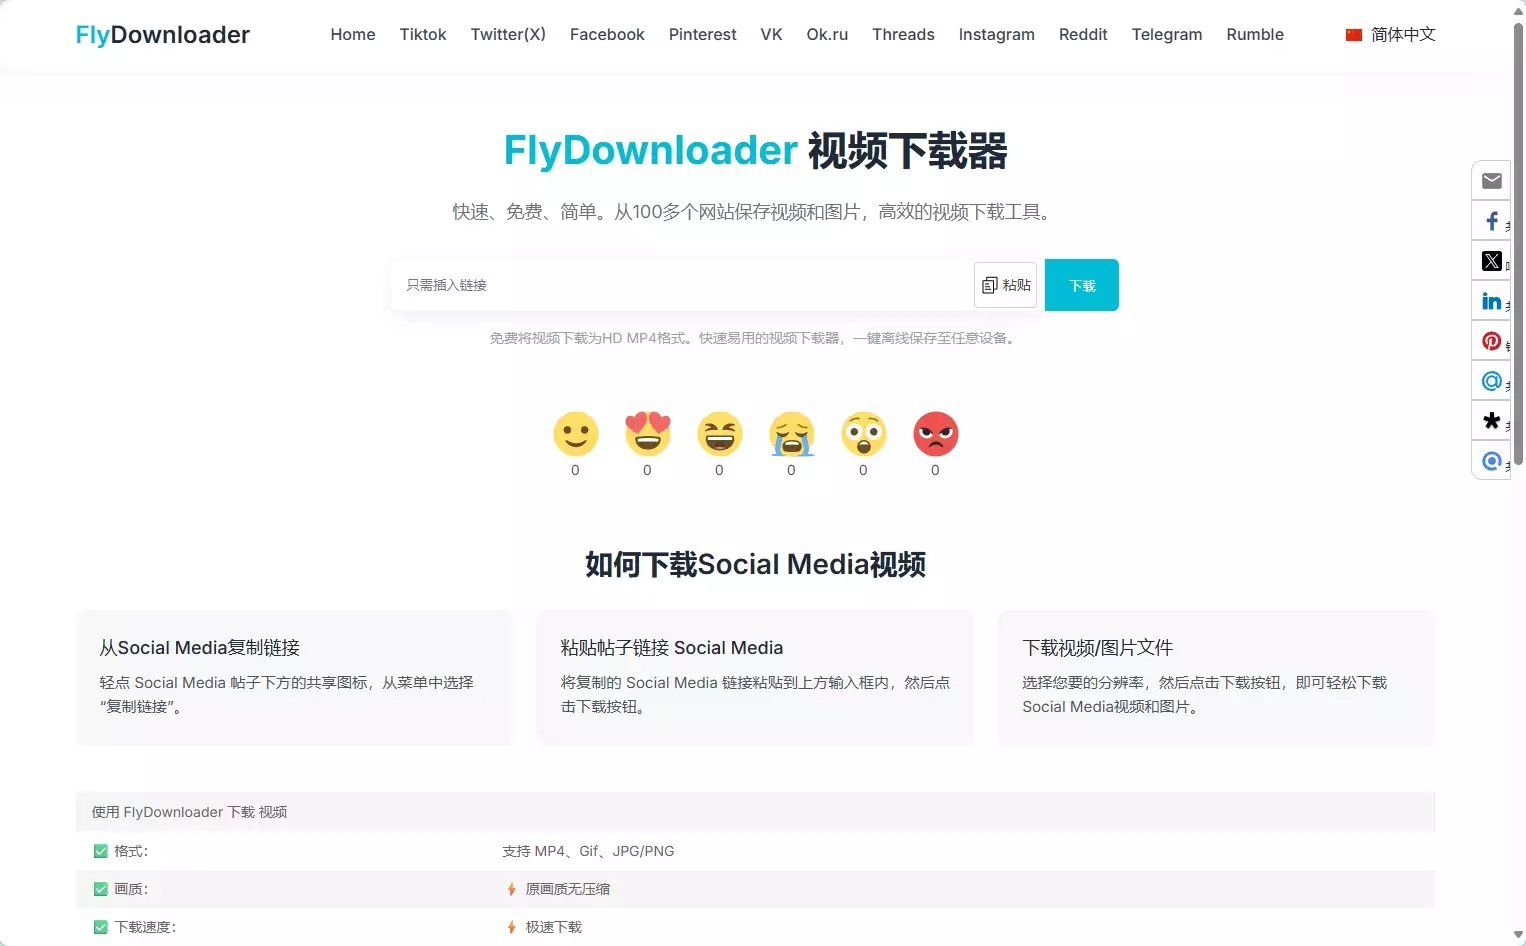Click the green check next to 画质
Image resolution: width=1526 pixels, height=946 pixels.
coord(100,889)
